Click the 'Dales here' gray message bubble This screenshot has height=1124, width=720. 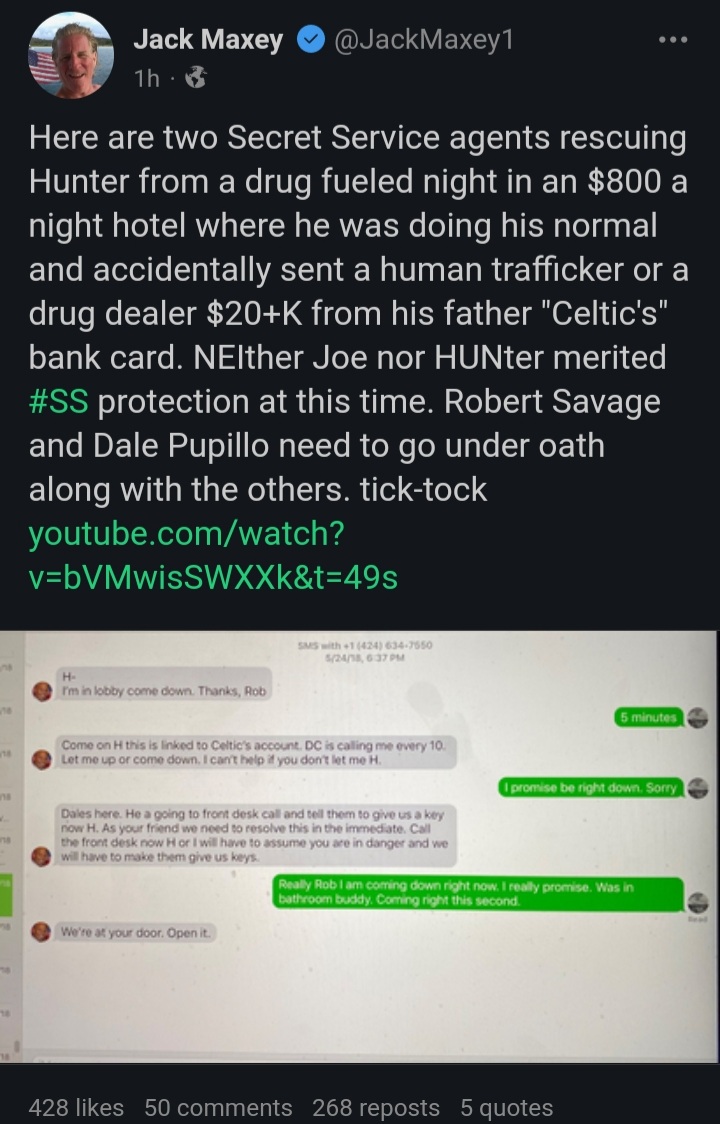click(x=256, y=835)
